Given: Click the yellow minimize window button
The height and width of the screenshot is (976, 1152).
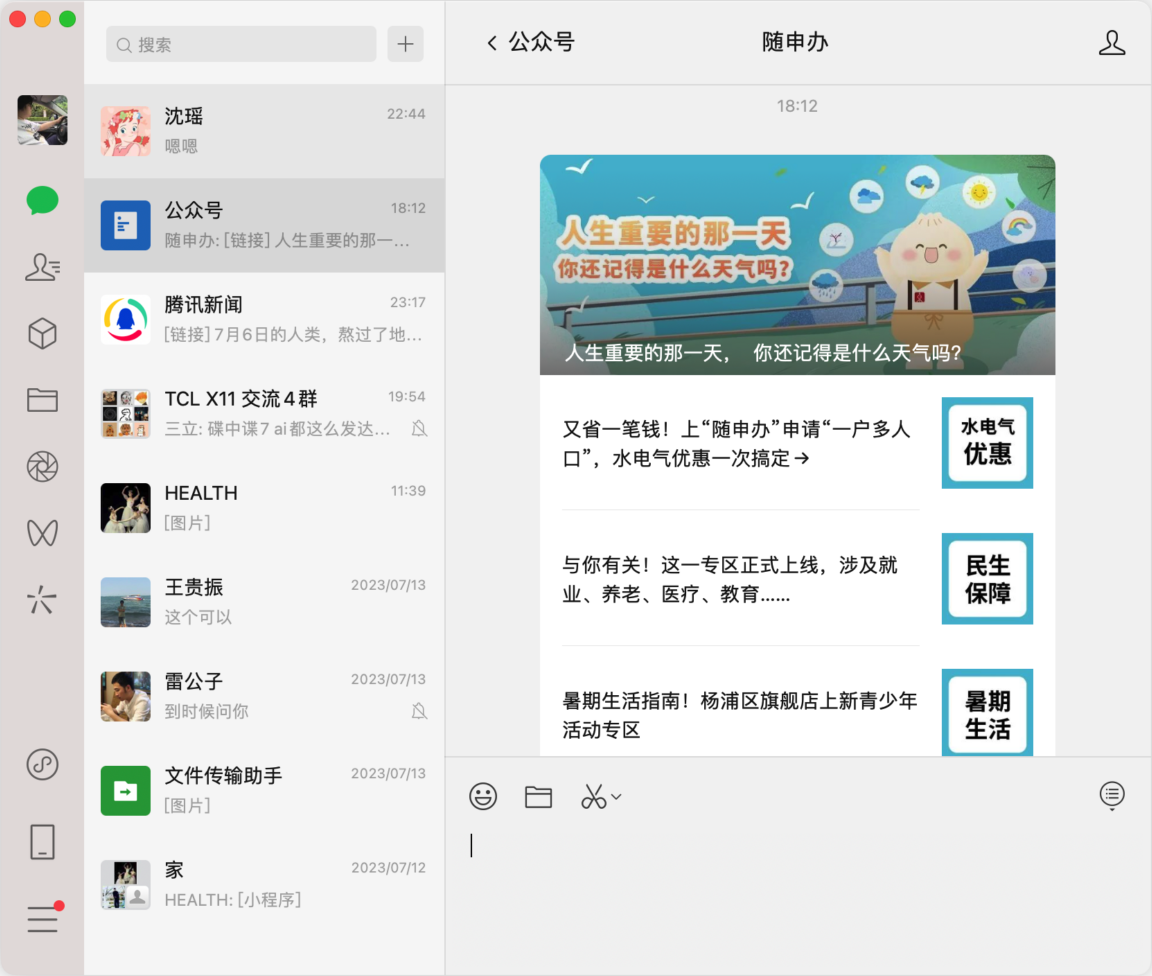Looking at the screenshot, I should 43,19.
